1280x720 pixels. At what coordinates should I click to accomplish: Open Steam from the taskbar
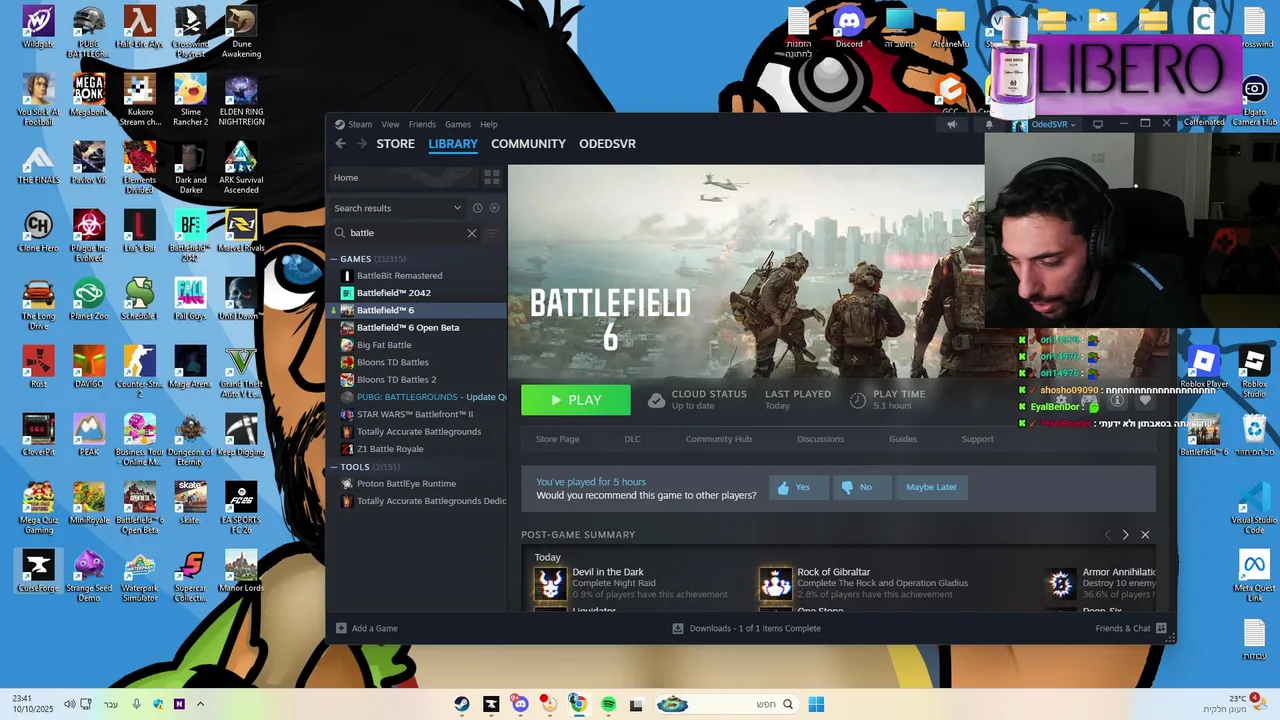[461, 704]
